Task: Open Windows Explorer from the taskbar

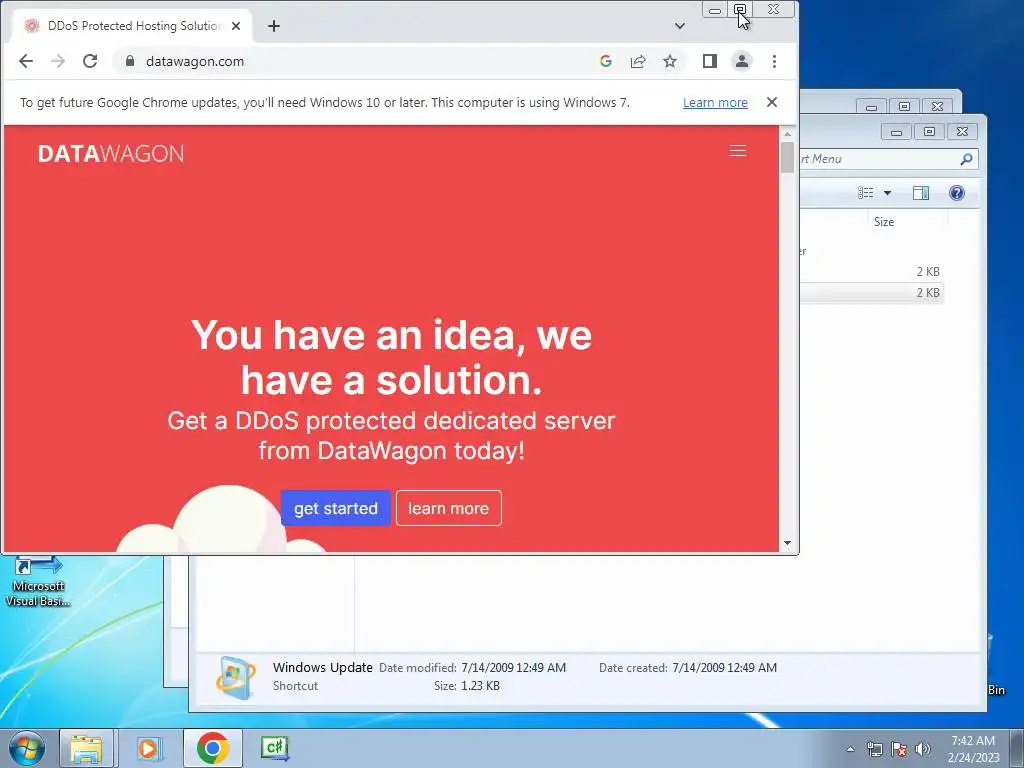Action: point(86,748)
